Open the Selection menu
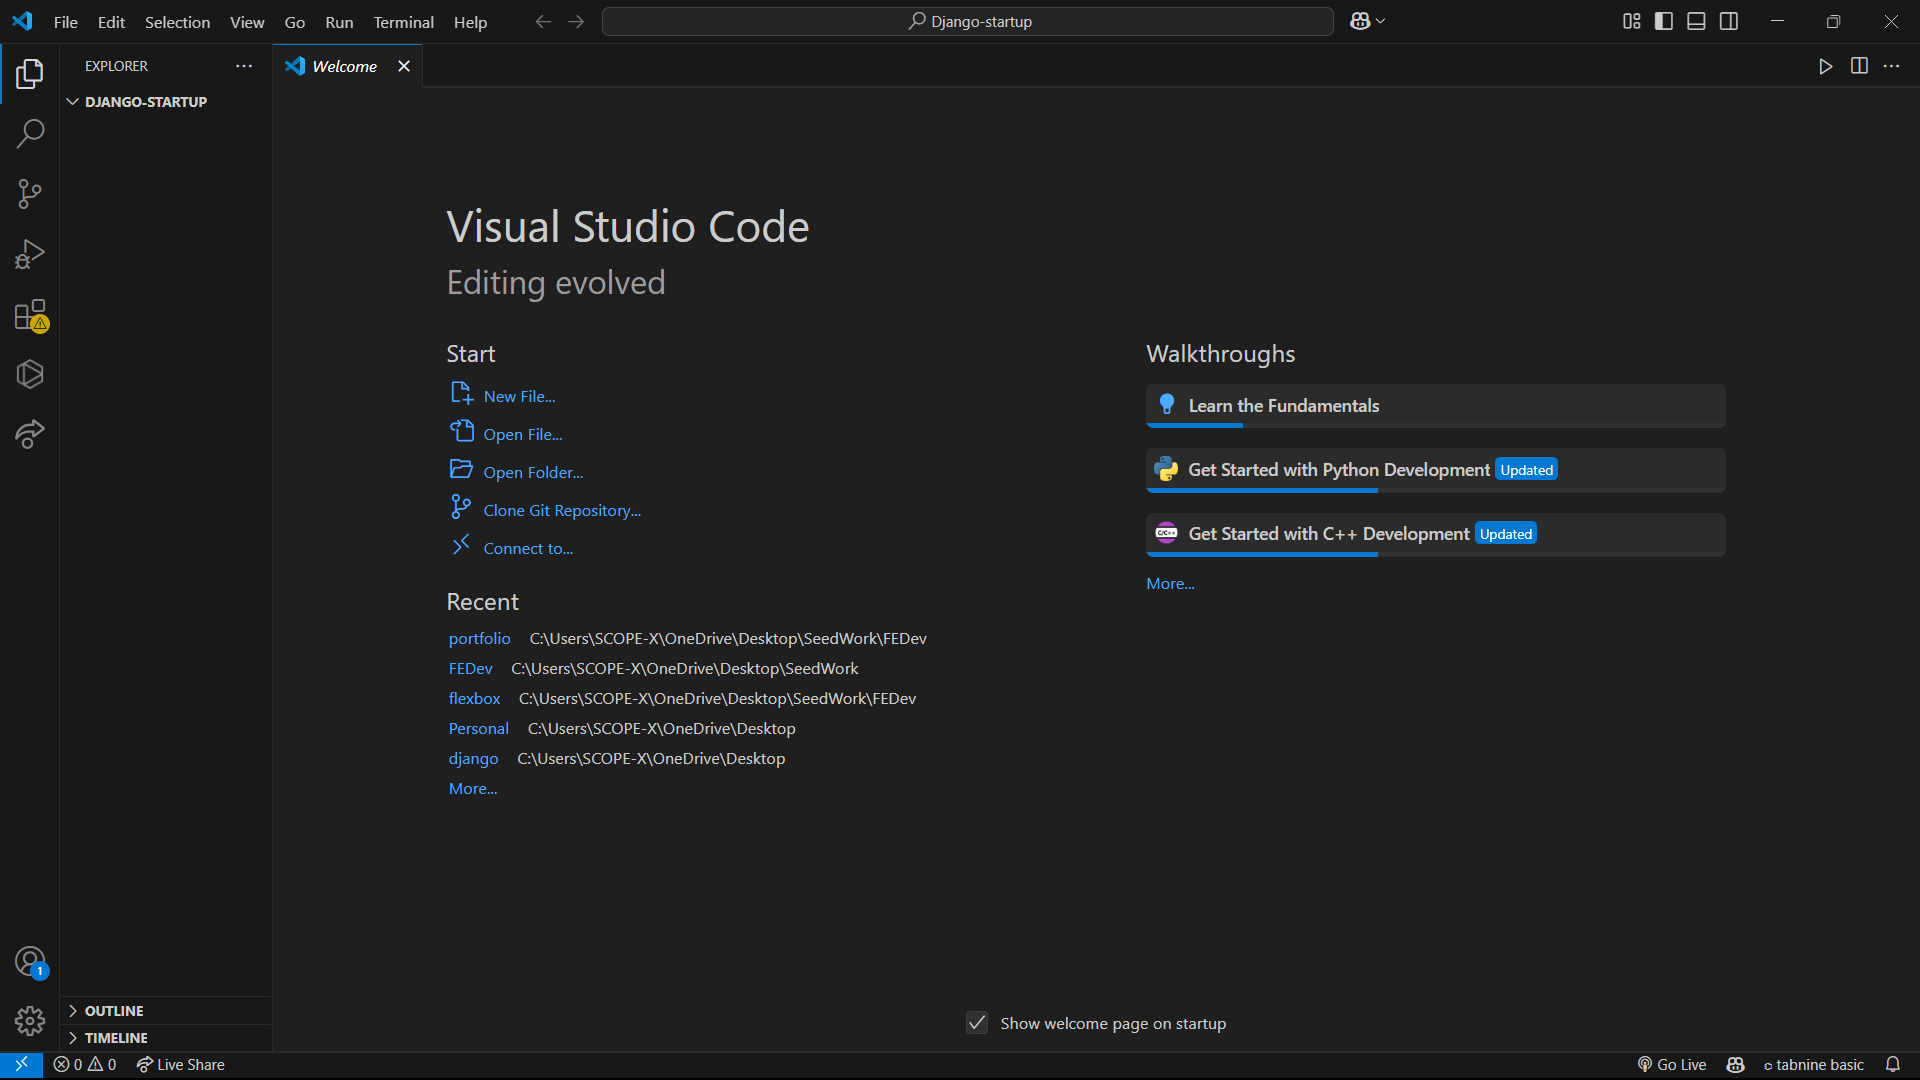The height and width of the screenshot is (1080, 1920). pyautogui.click(x=177, y=22)
